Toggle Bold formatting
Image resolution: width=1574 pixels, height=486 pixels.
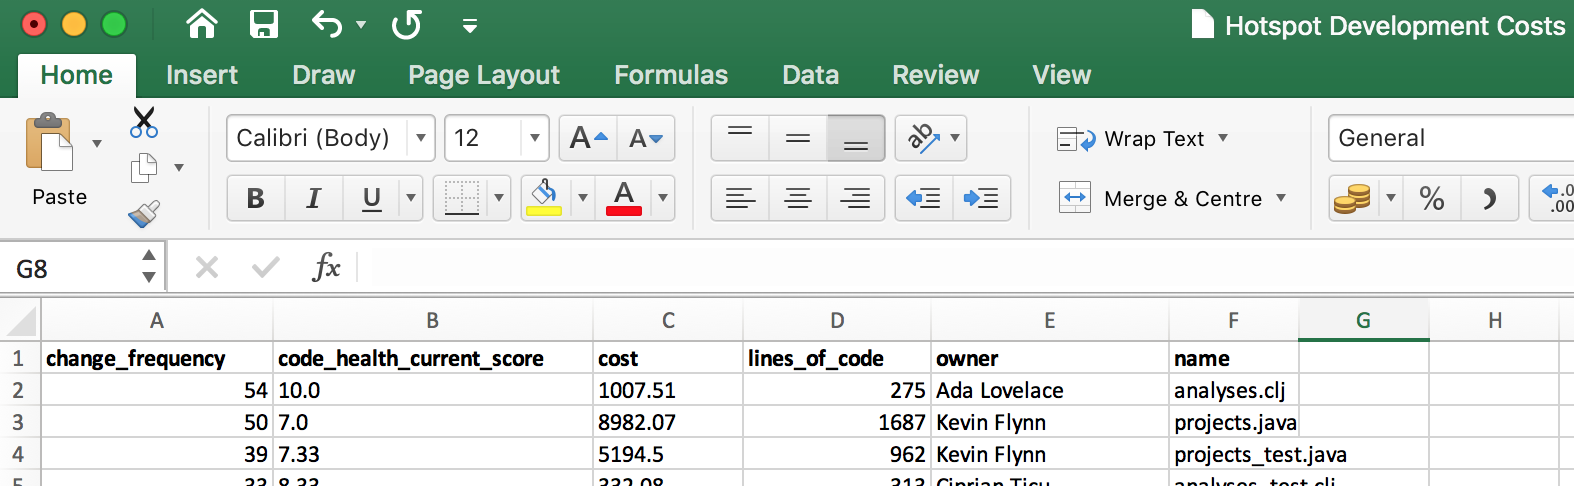255,198
